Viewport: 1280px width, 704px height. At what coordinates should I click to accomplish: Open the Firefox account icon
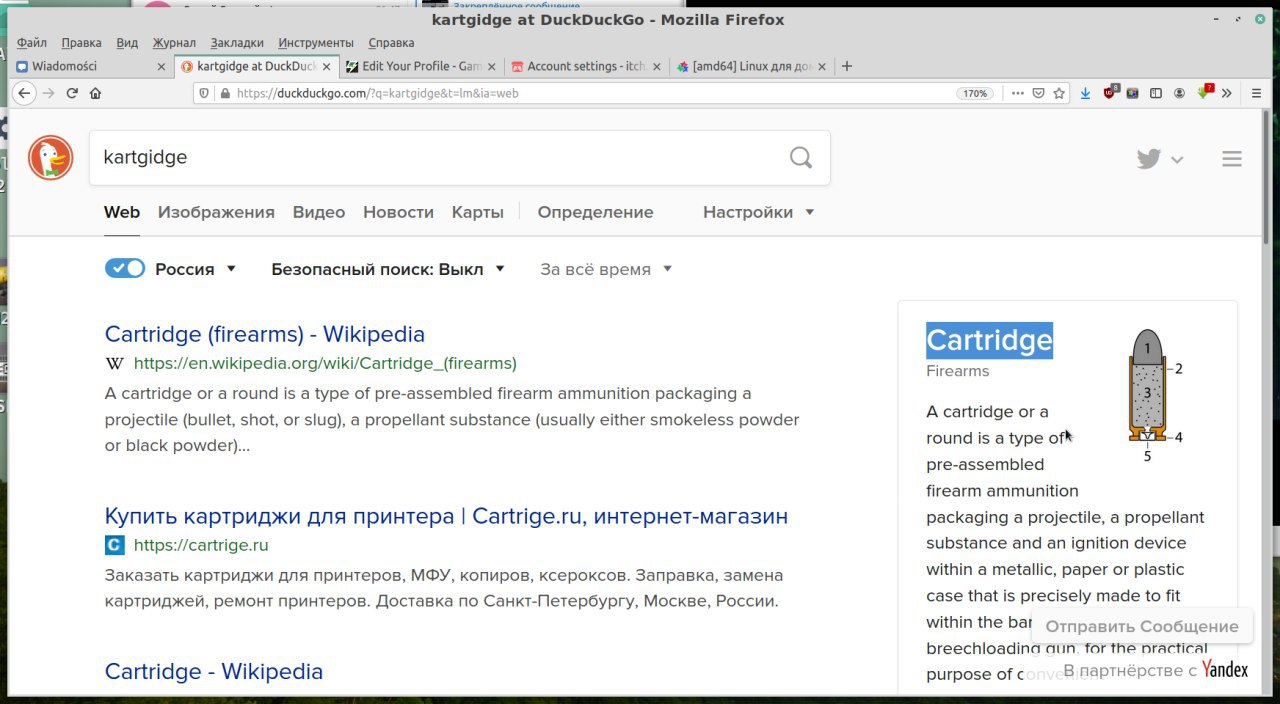tap(1180, 93)
